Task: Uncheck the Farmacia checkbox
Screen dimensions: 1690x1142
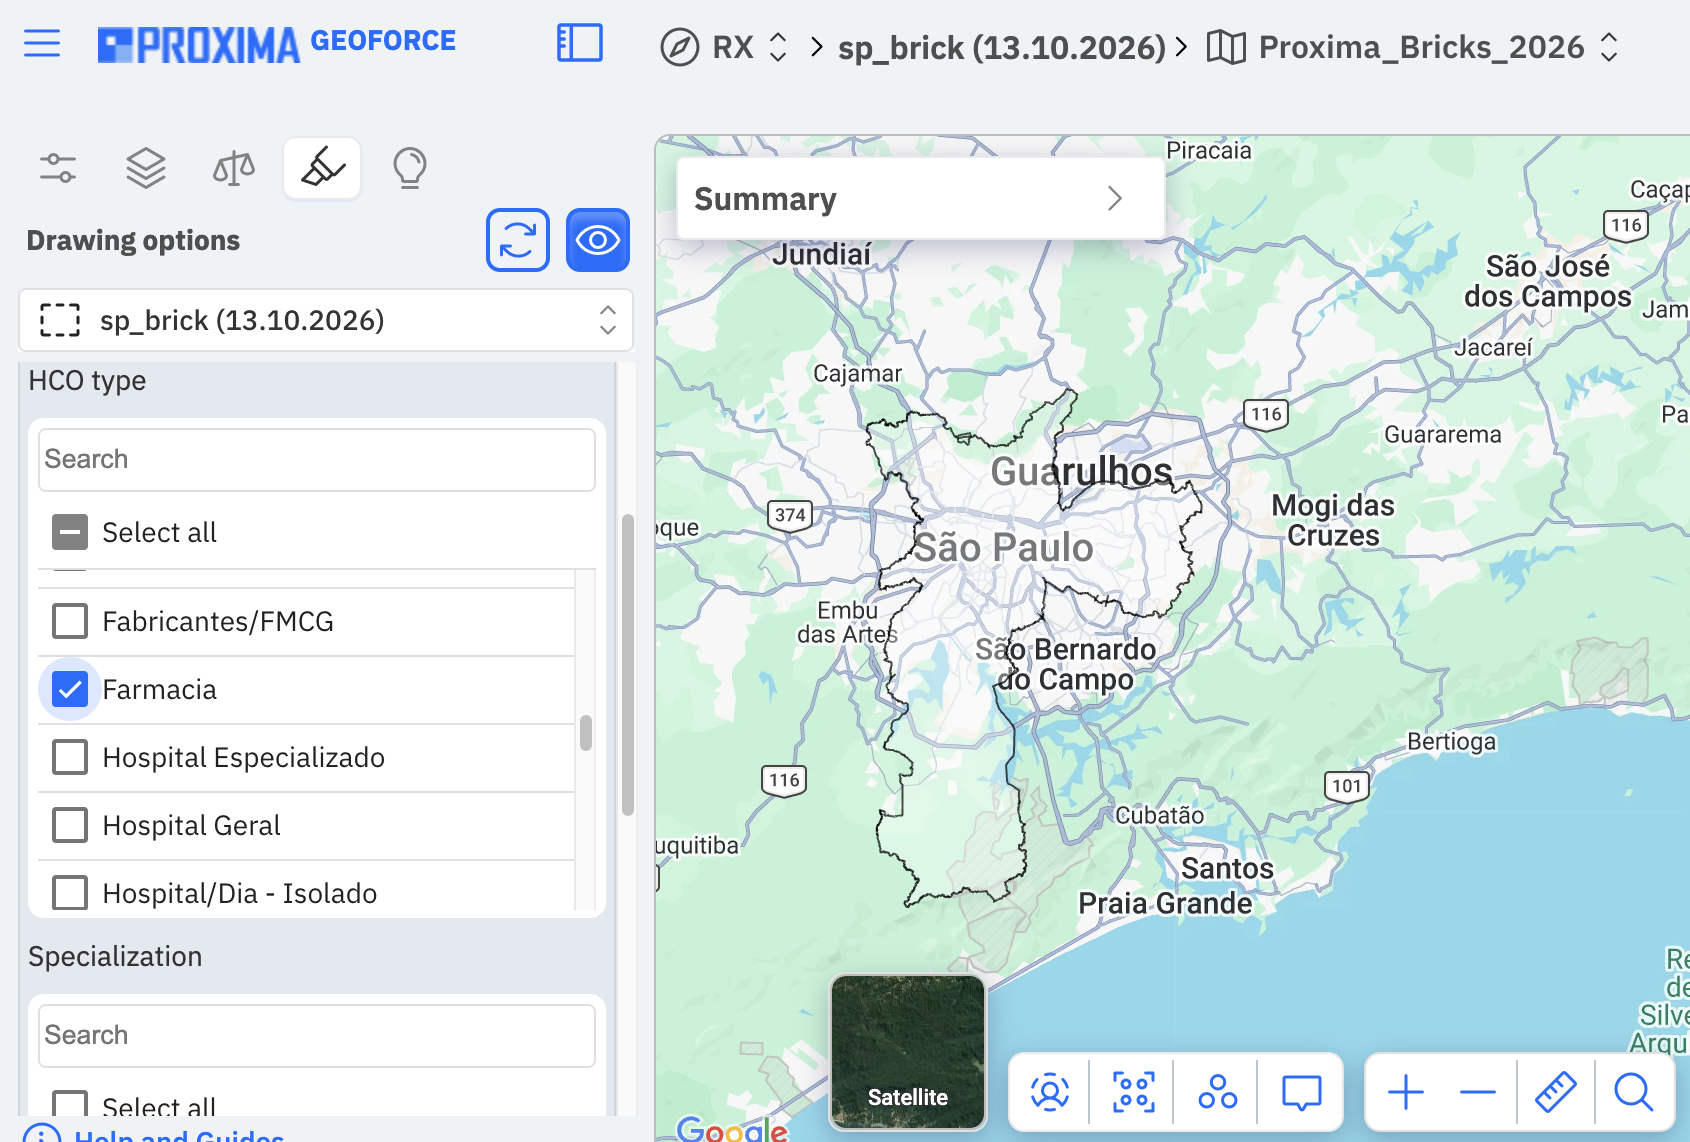Action: (70, 689)
